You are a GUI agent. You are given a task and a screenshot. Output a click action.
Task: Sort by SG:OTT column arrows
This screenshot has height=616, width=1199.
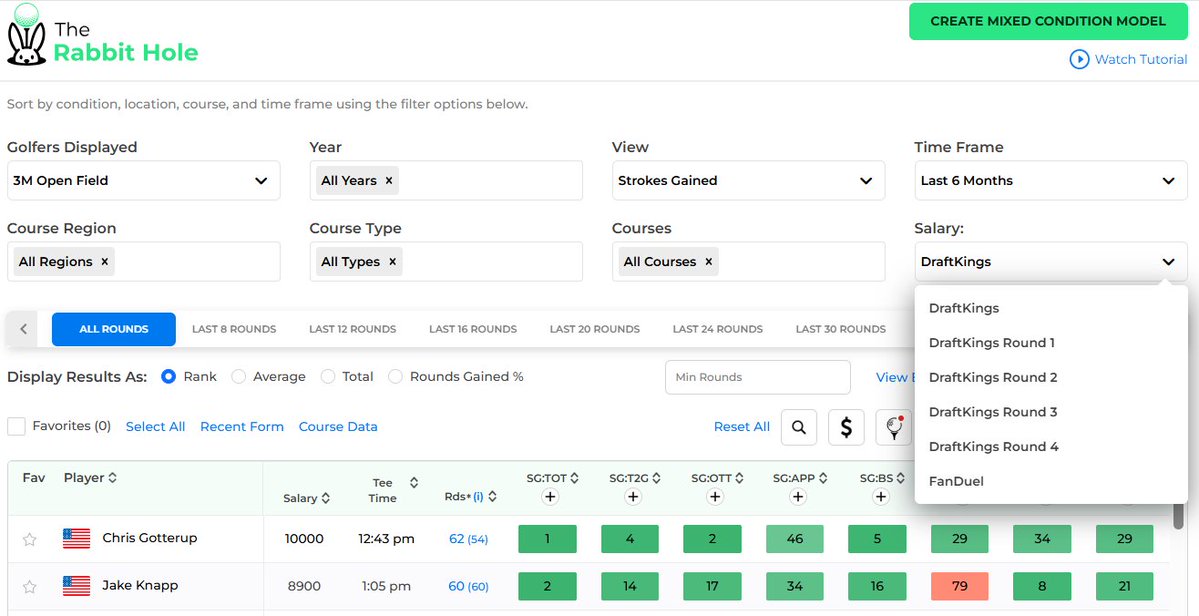point(739,478)
